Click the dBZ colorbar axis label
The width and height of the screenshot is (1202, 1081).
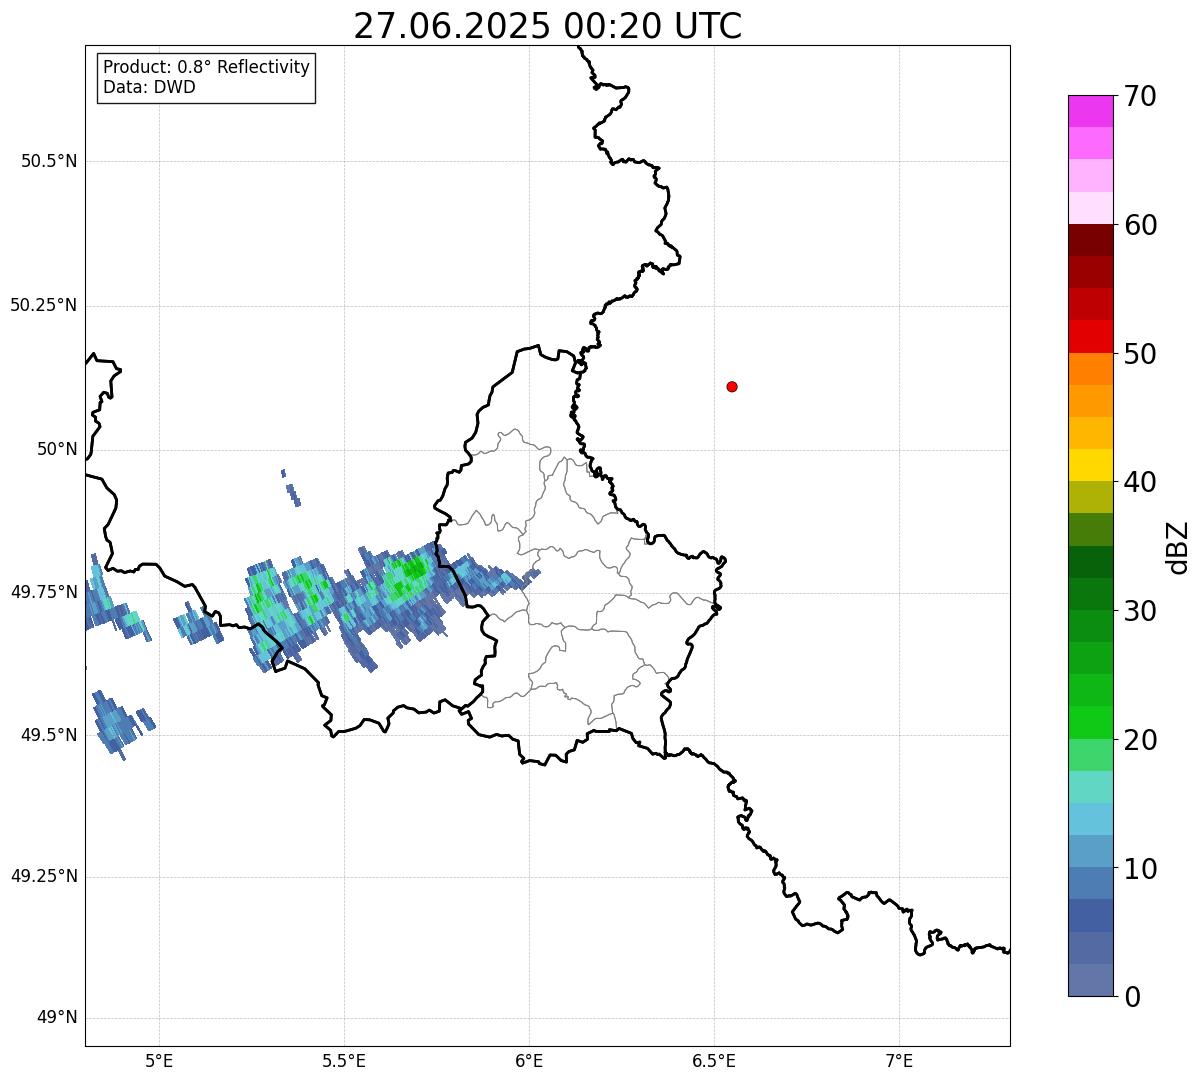click(1178, 547)
